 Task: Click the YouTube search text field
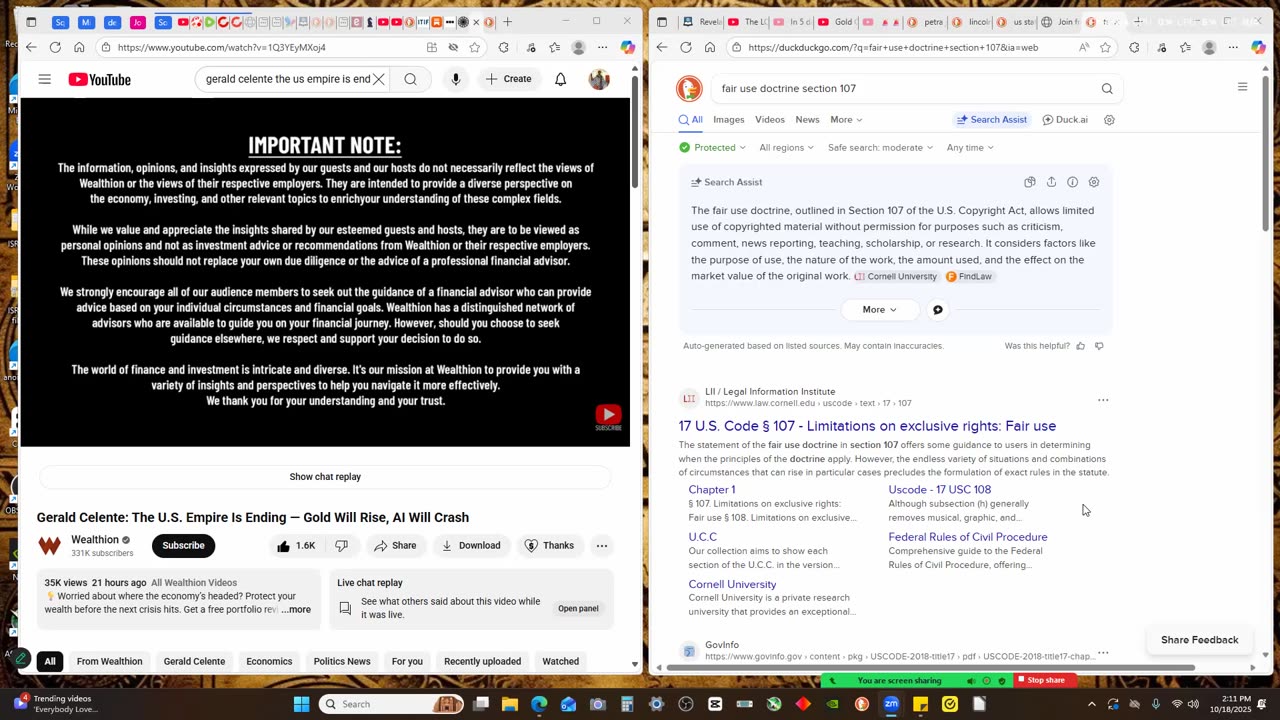(x=287, y=79)
